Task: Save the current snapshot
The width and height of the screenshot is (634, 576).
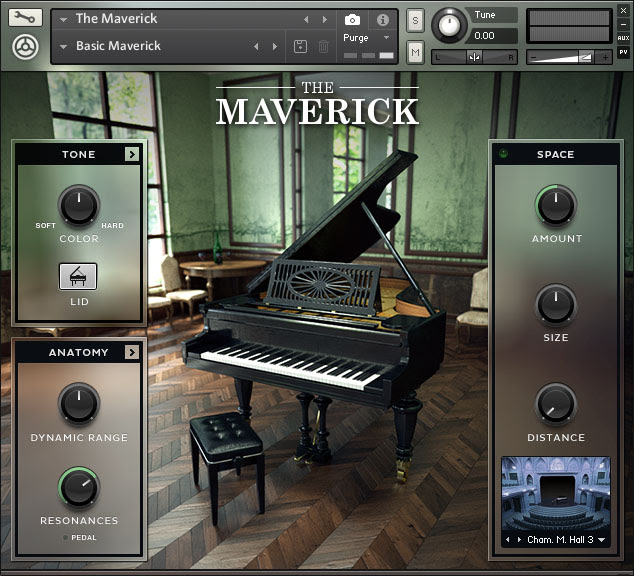Action: 300,46
